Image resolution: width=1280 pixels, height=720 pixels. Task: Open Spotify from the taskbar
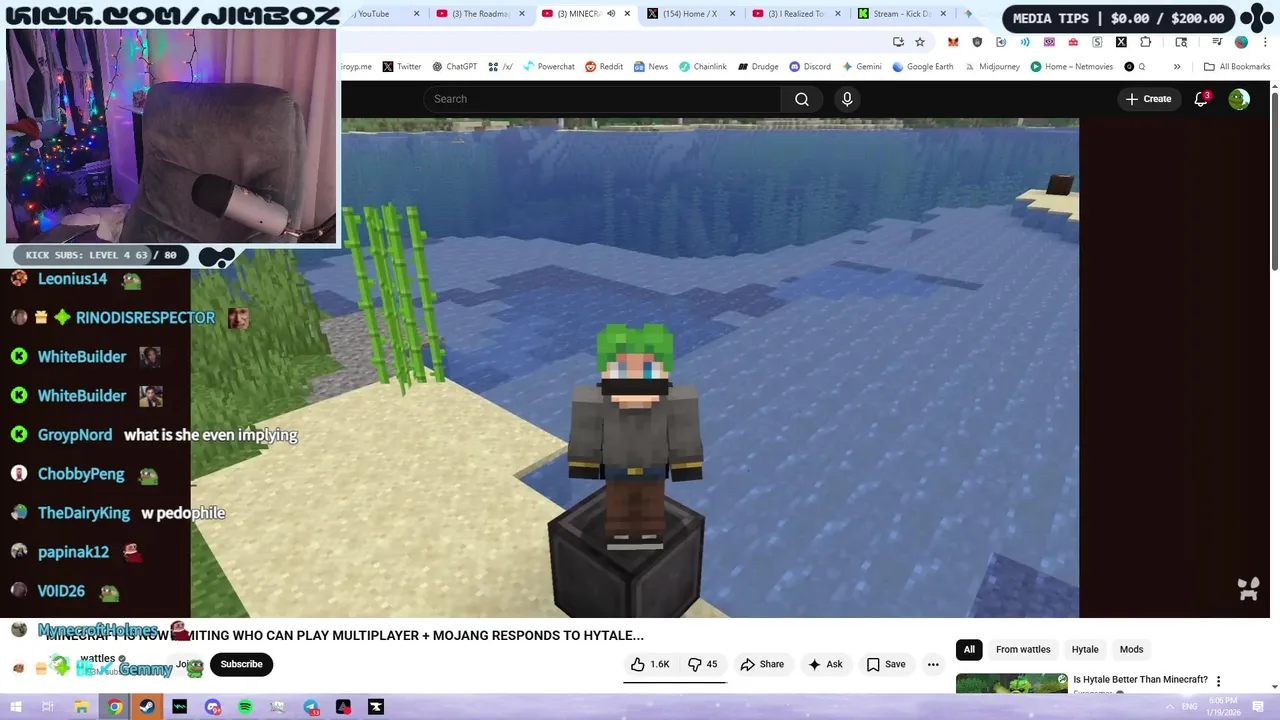(245, 707)
